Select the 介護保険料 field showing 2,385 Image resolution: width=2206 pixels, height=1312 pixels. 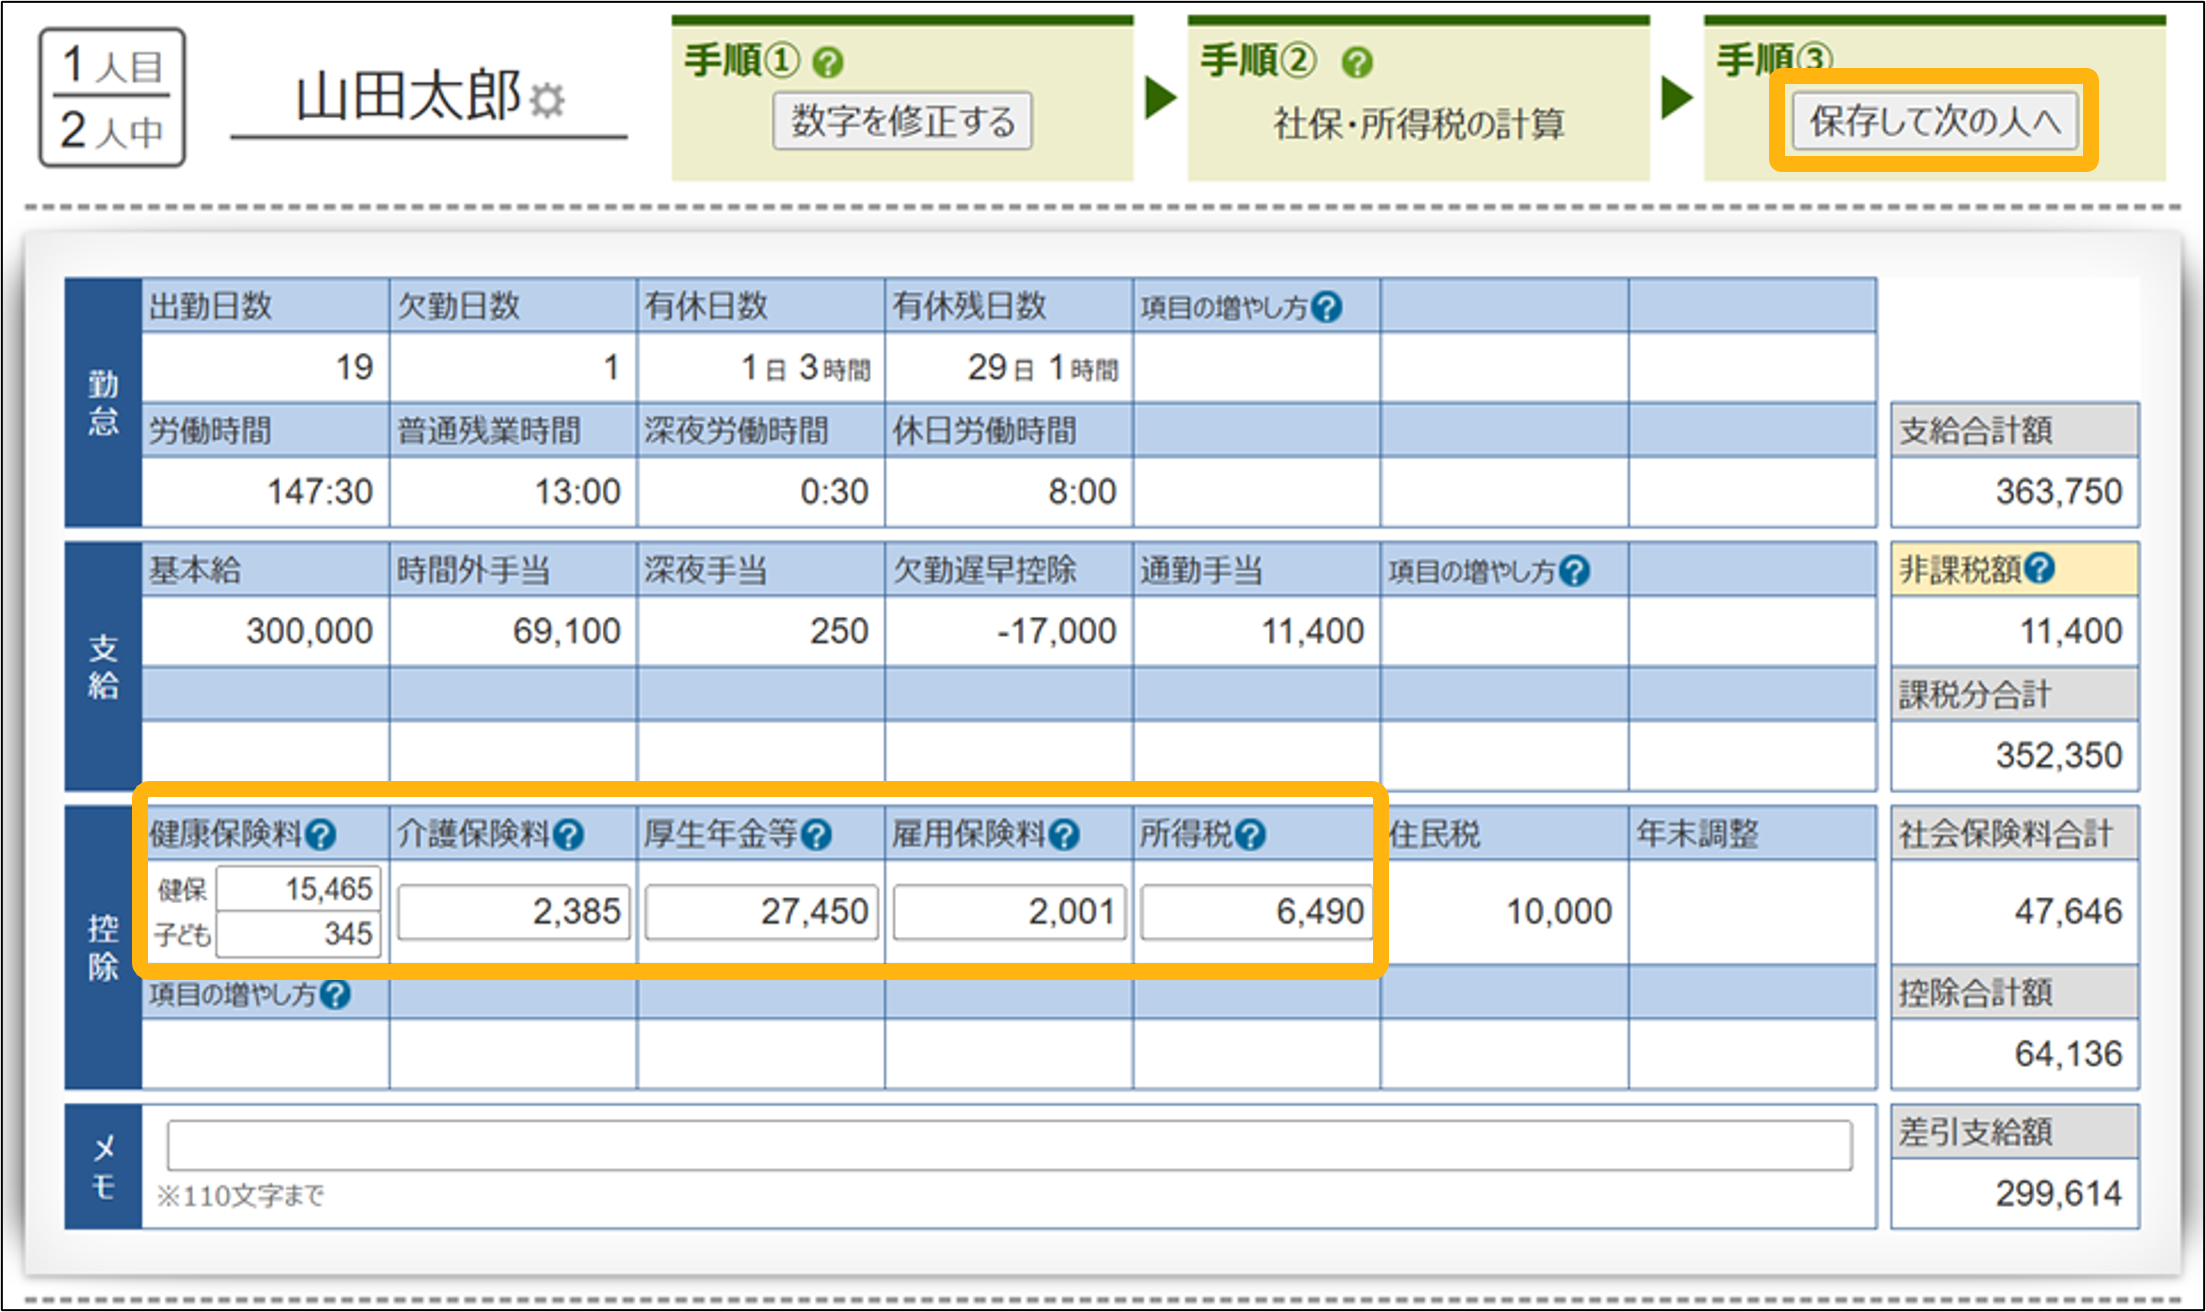514,911
